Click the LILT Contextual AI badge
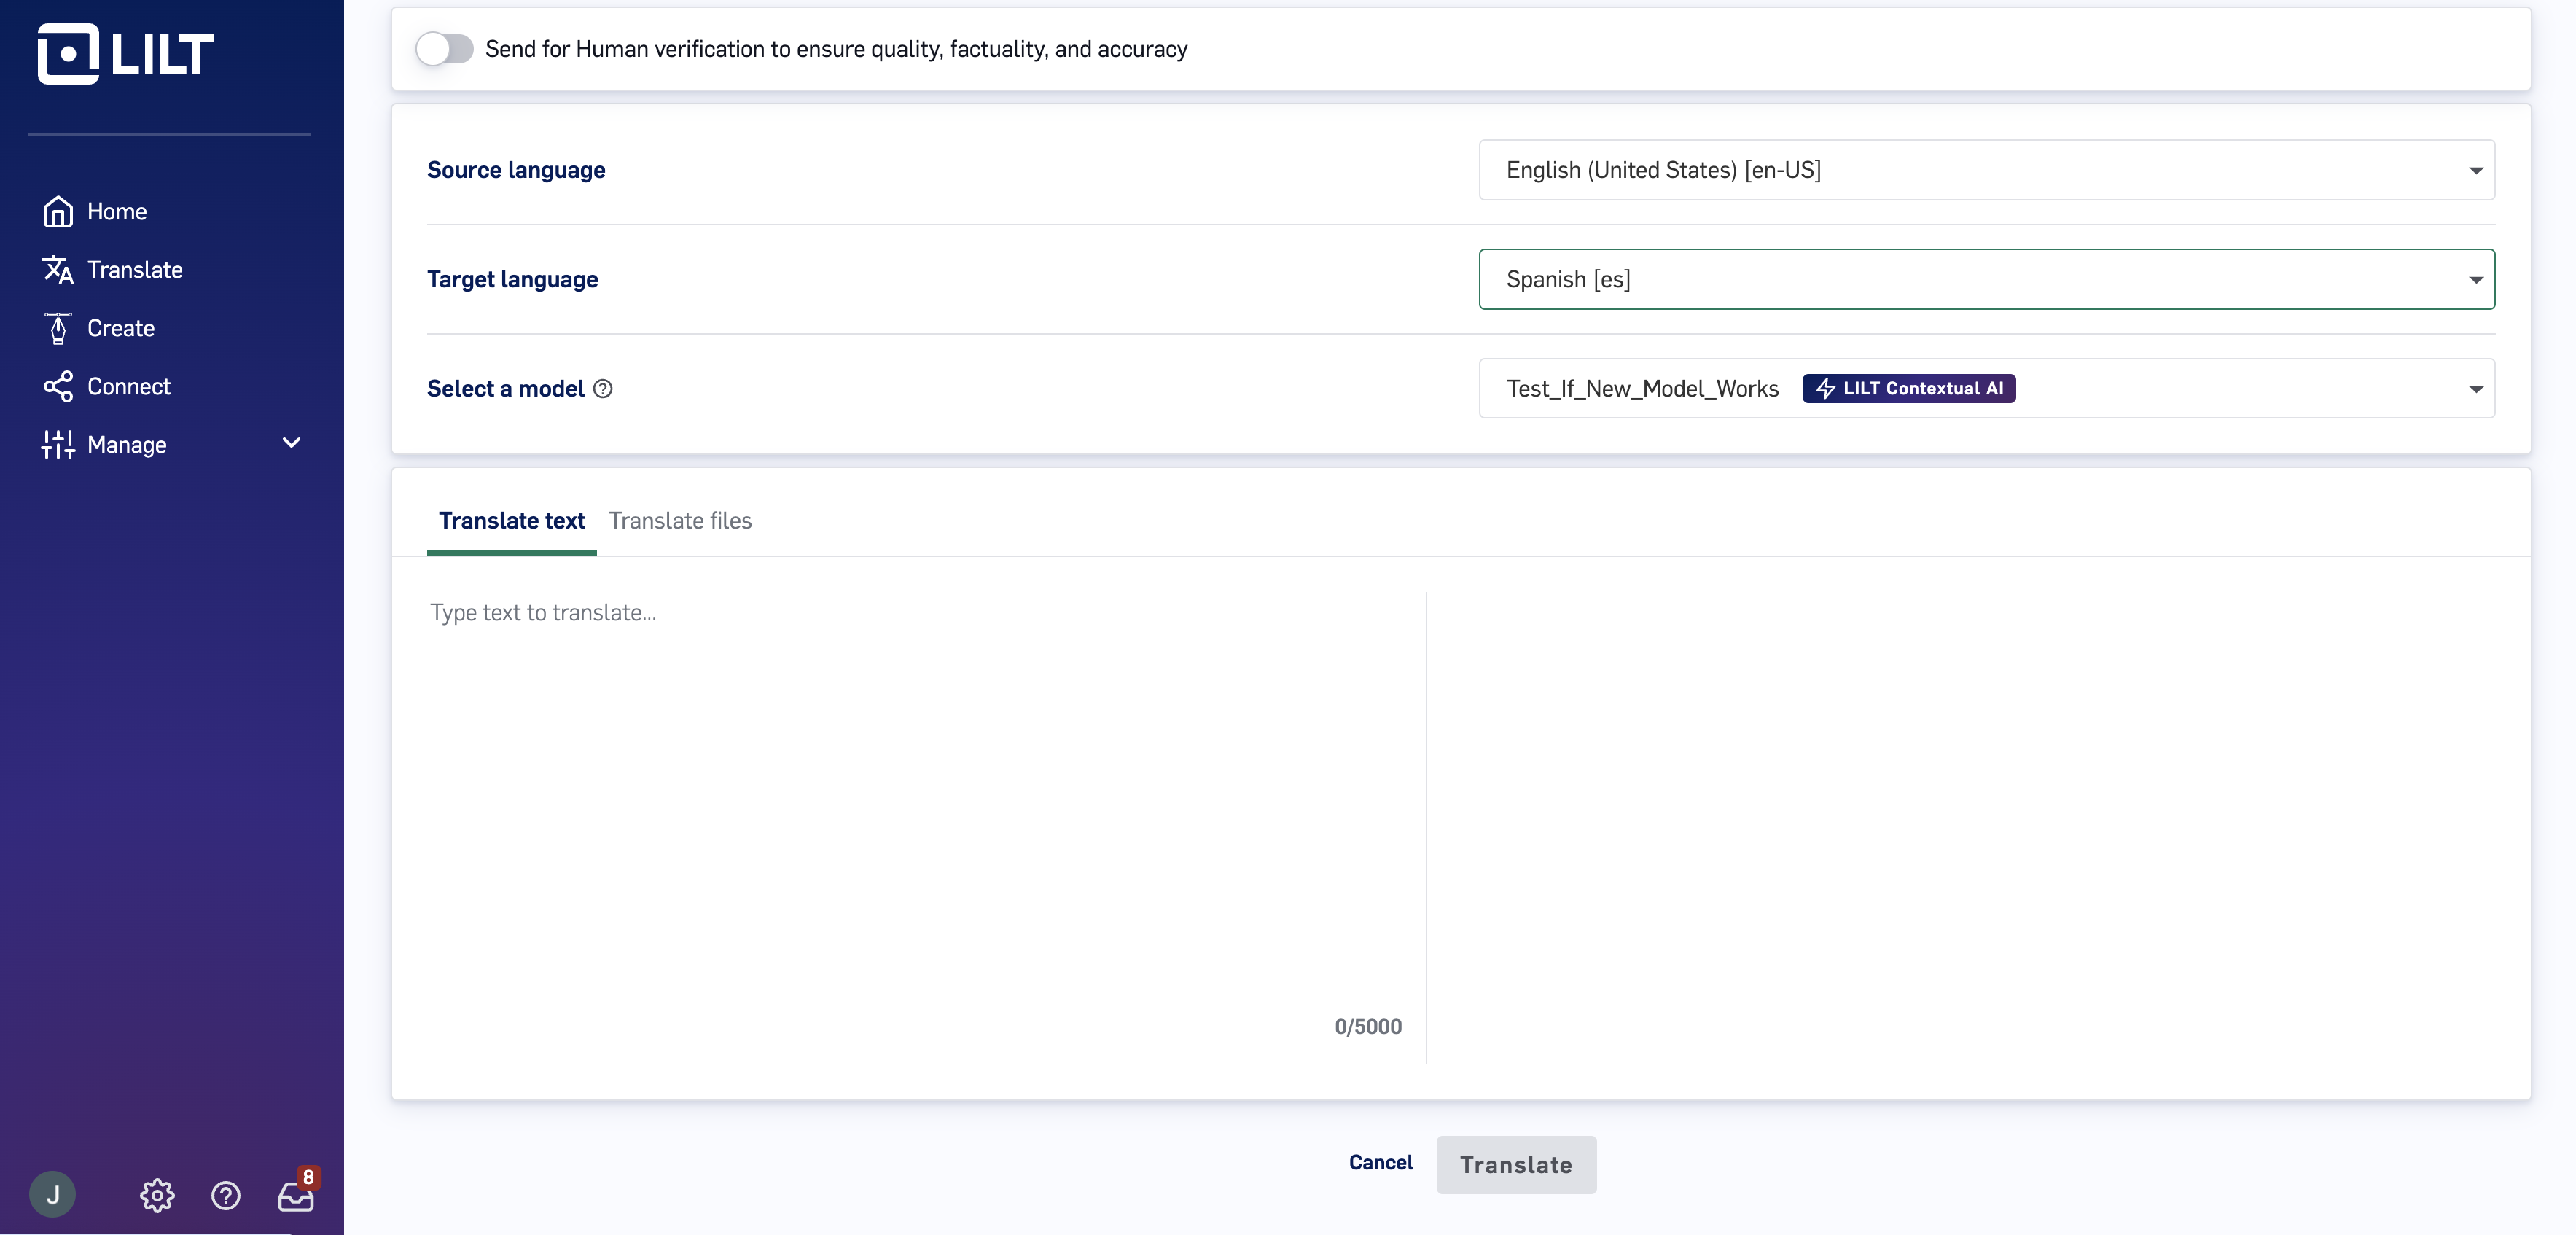The height and width of the screenshot is (1235, 2576). coord(1909,389)
